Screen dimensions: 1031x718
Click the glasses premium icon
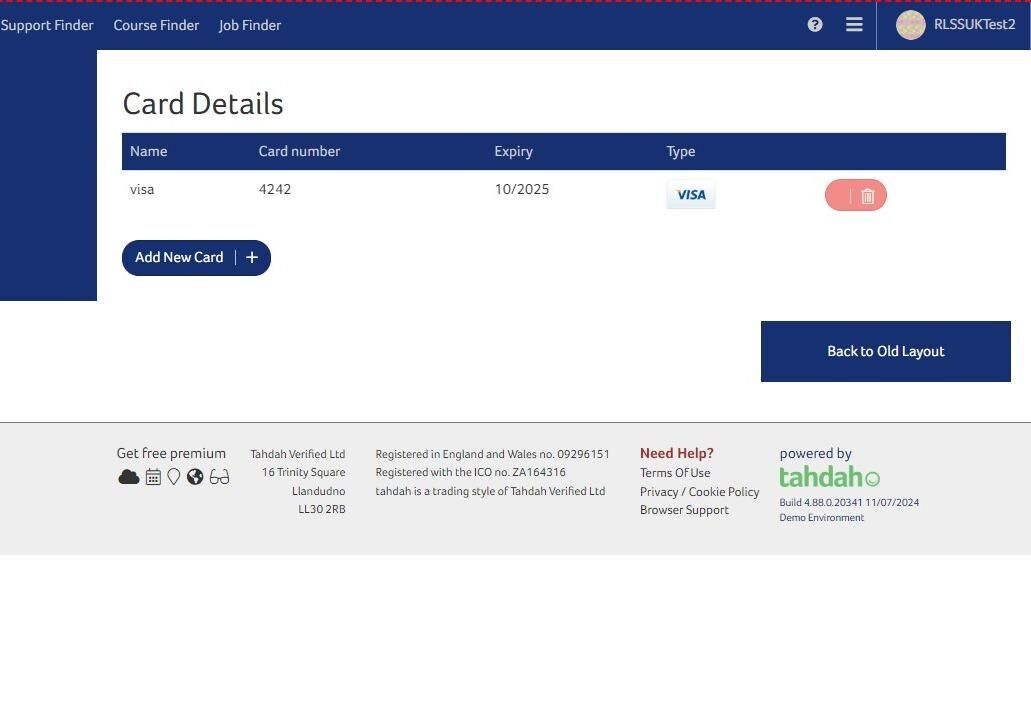(x=220, y=477)
